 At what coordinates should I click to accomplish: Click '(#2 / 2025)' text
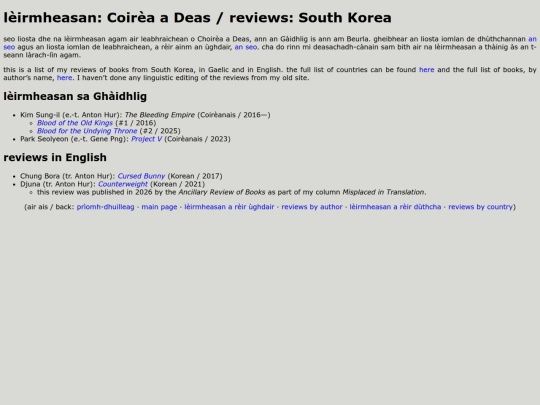coord(160,131)
